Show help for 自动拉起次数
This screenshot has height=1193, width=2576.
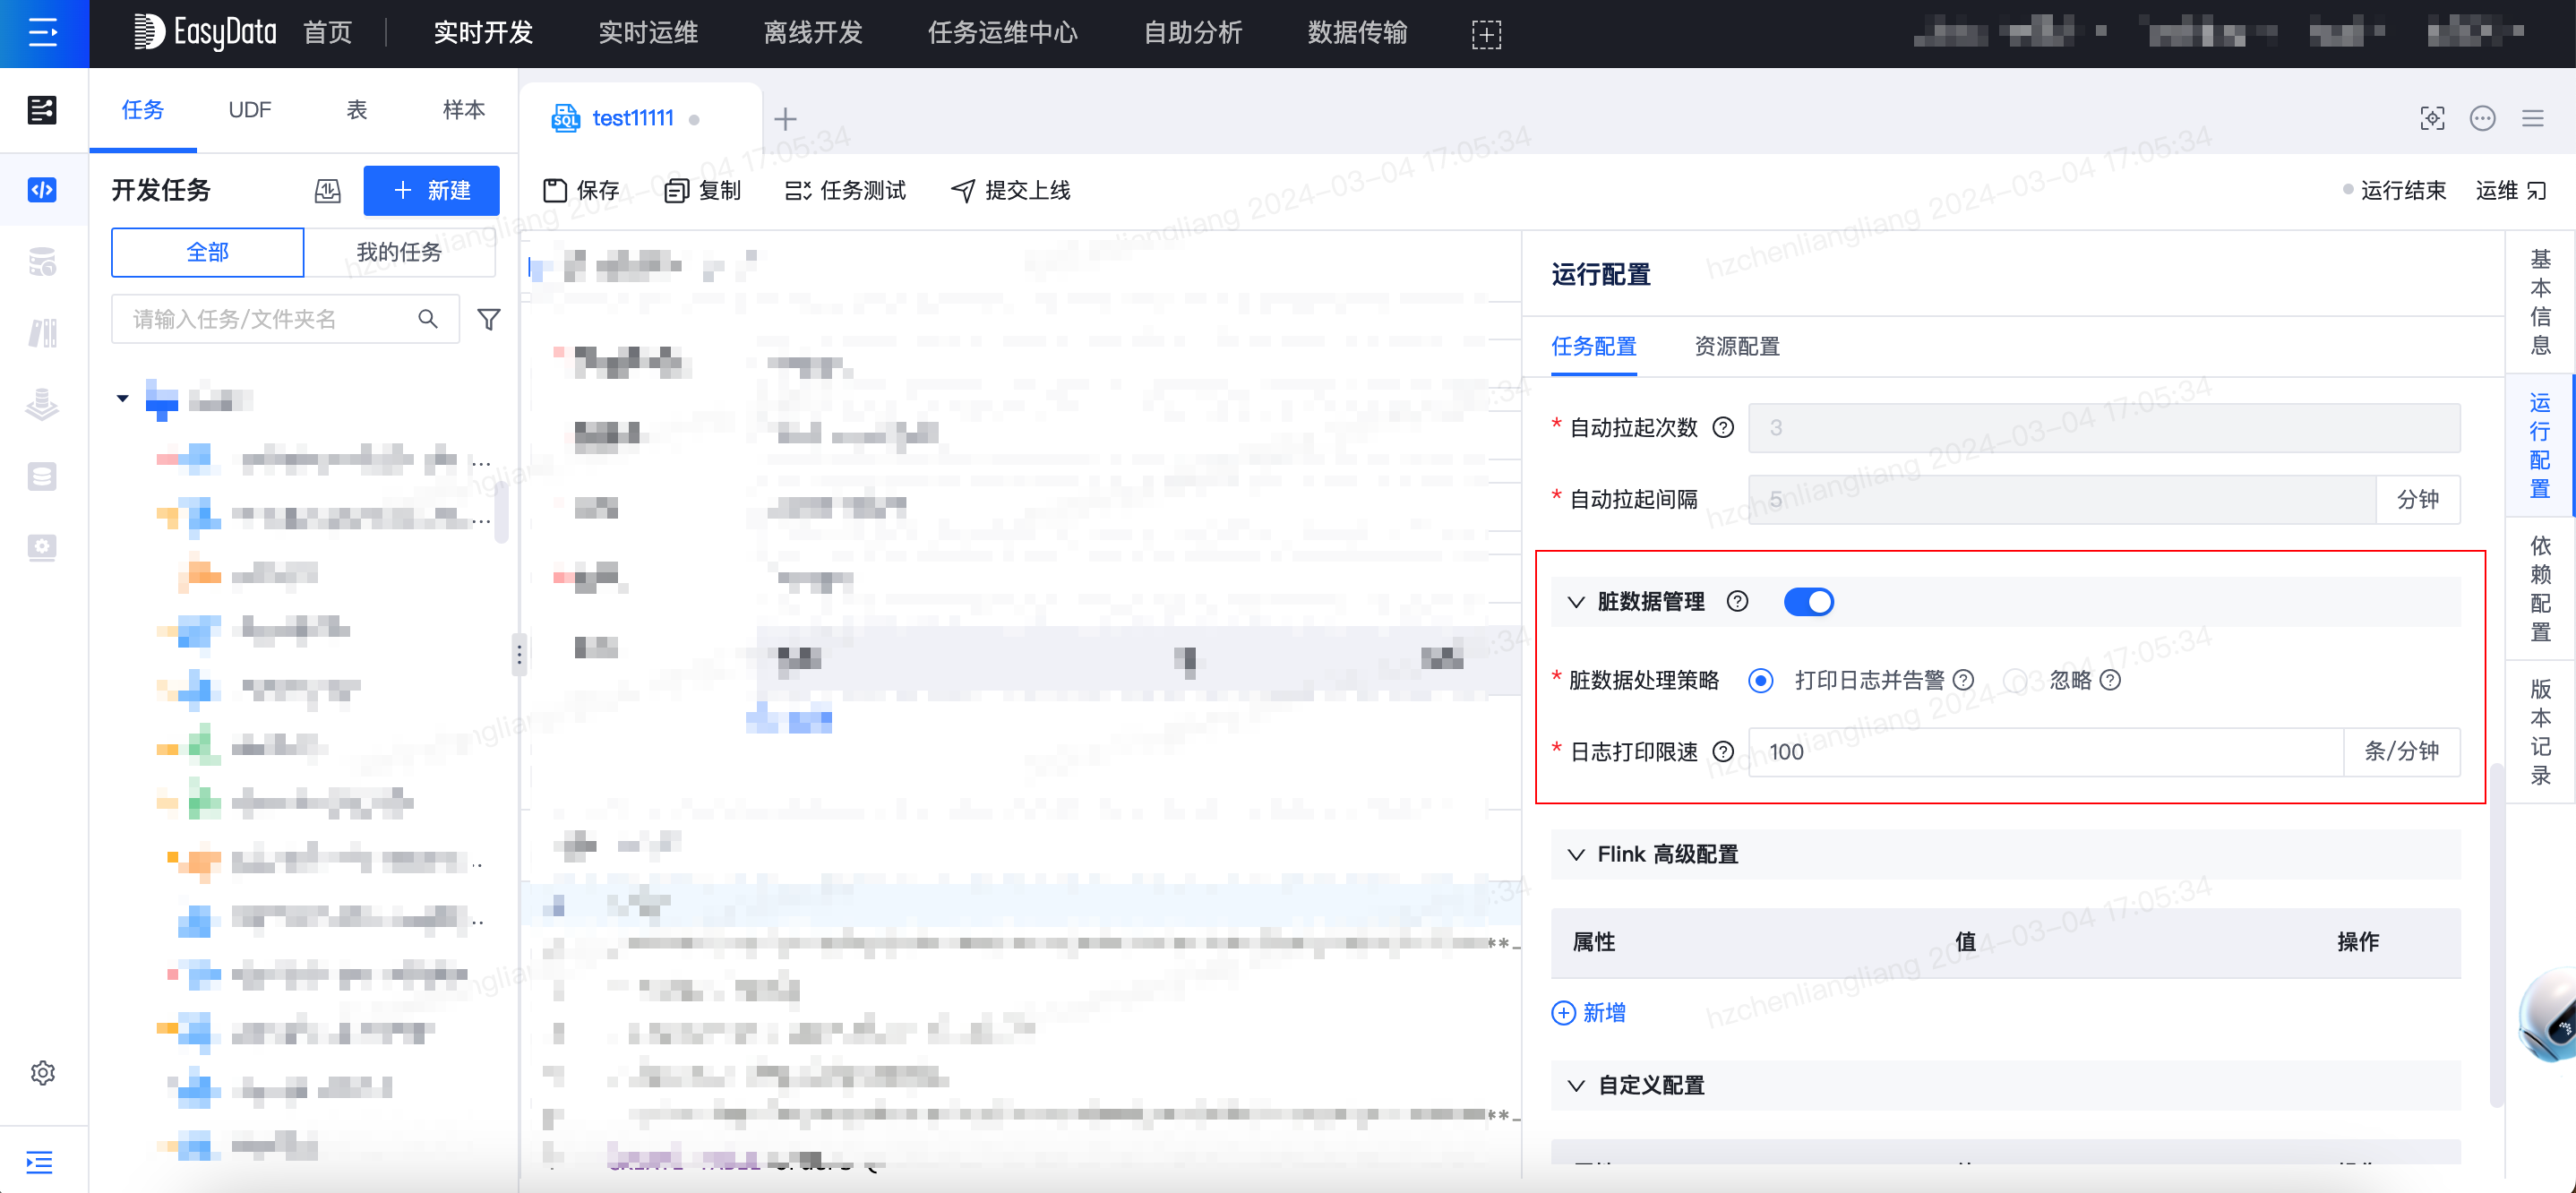coord(1723,428)
